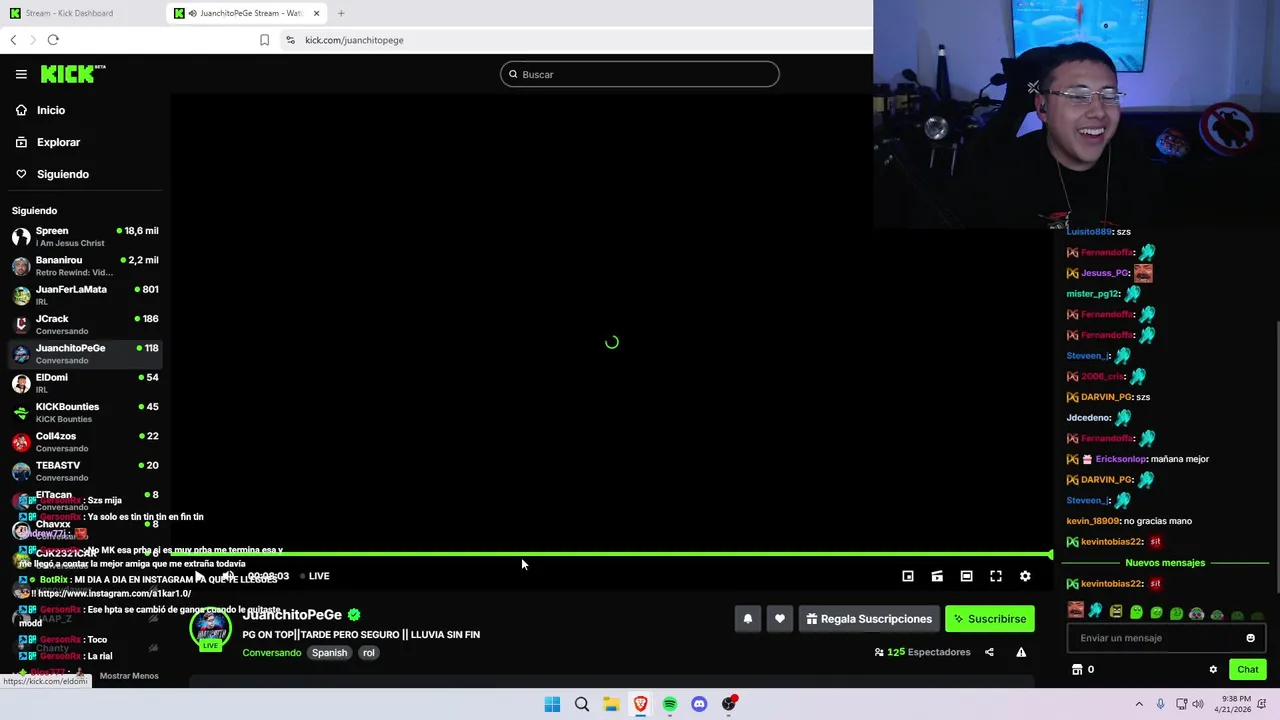Open the emoji picker in chat
Screen dimensions: 1280x720
[x=1250, y=638]
